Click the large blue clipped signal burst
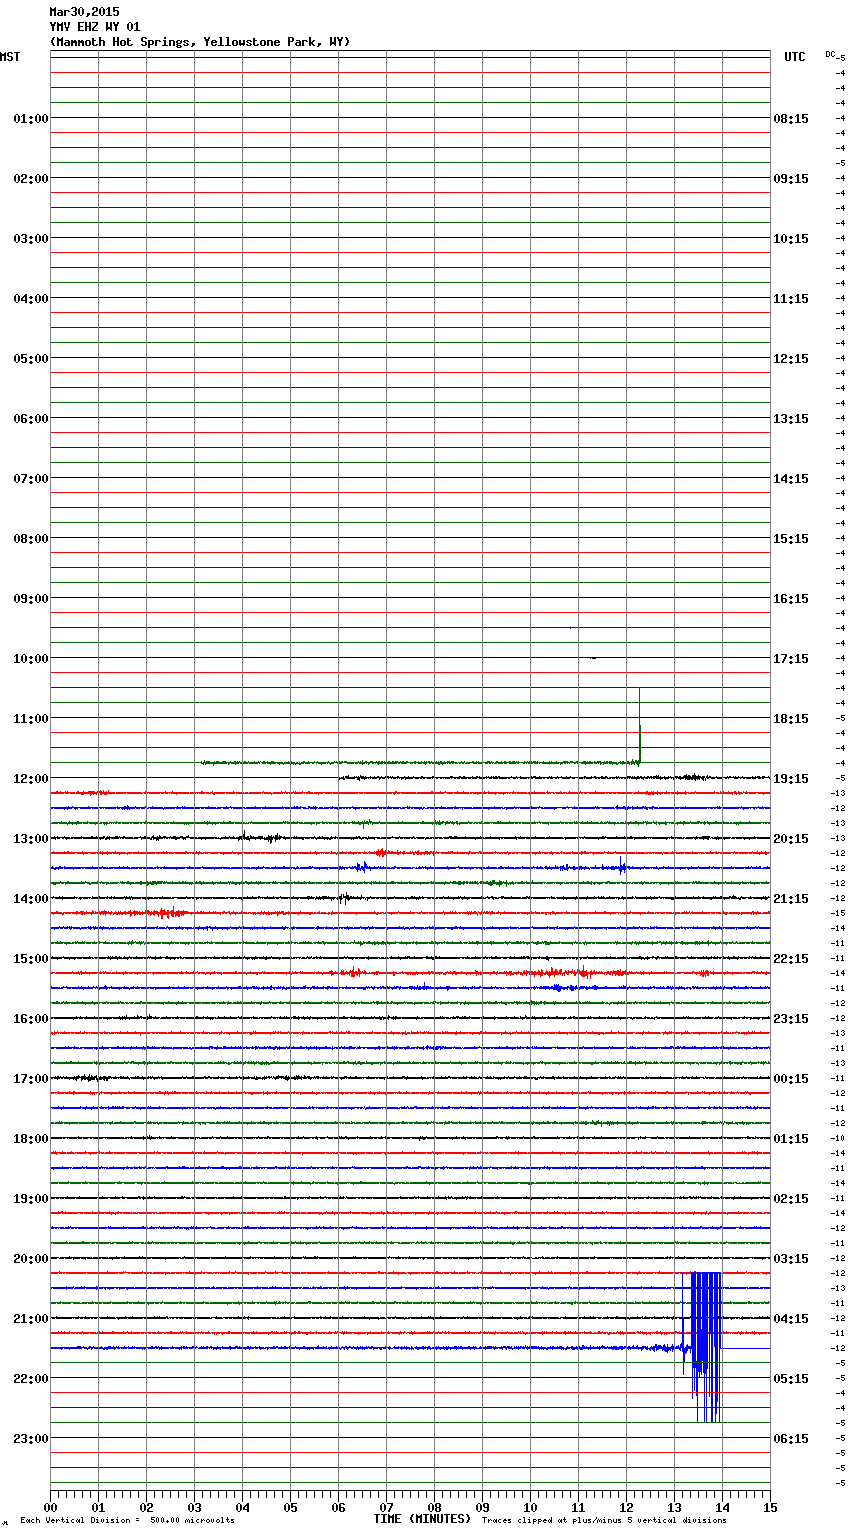The height and width of the screenshot is (1534, 850). pos(706,1340)
